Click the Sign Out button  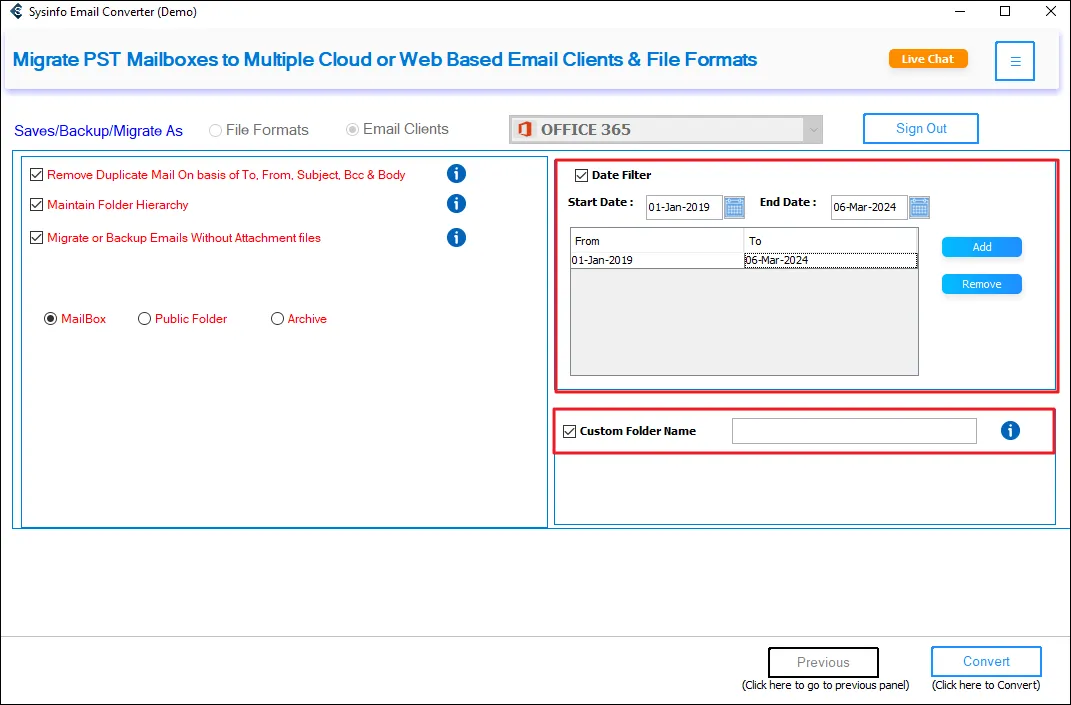pyautogui.click(x=921, y=129)
